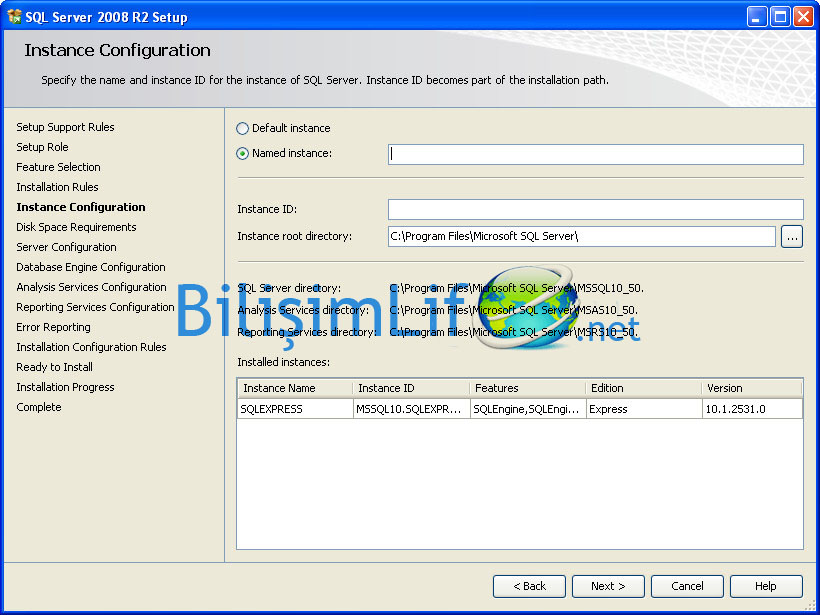Viewport: 820px width, 615px height.
Task: Click the SQLEngine,SQLEngi... features cell
Action: [528, 409]
